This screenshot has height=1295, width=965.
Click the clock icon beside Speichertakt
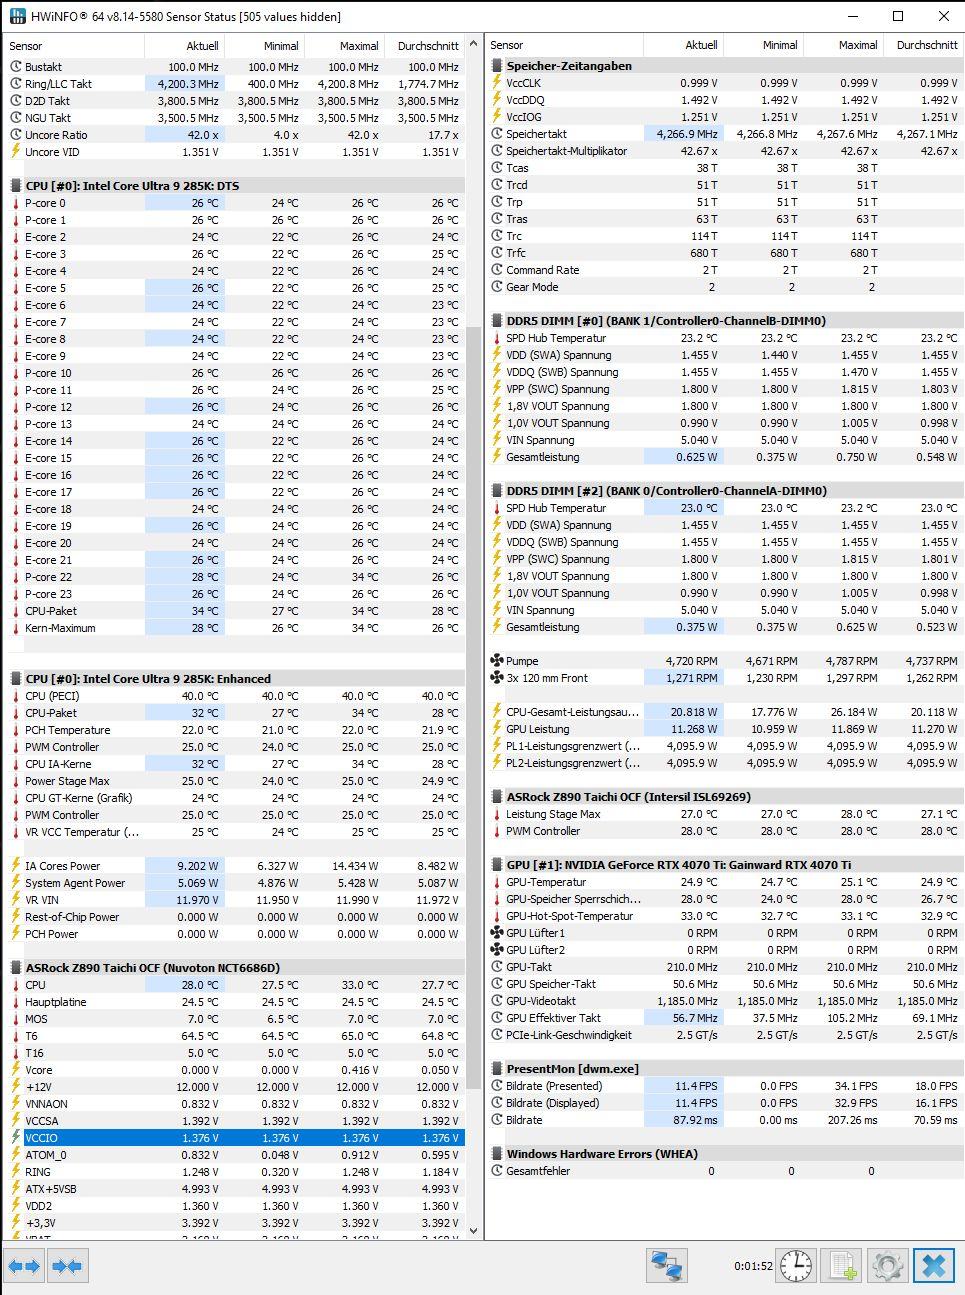tap(497, 134)
